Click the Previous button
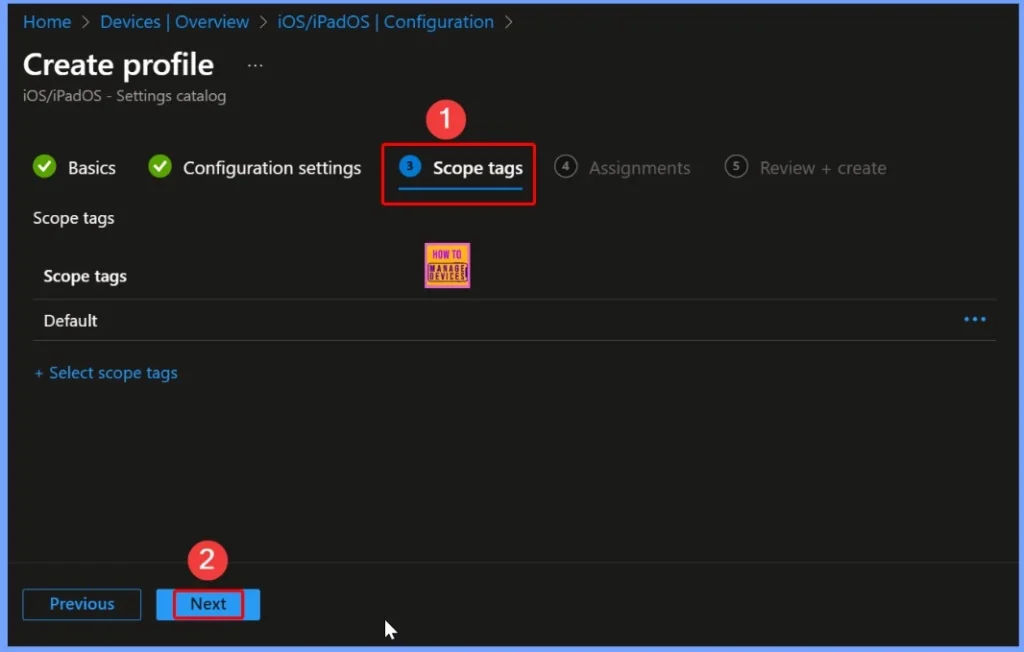The width and height of the screenshot is (1024, 652). click(x=81, y=604)
